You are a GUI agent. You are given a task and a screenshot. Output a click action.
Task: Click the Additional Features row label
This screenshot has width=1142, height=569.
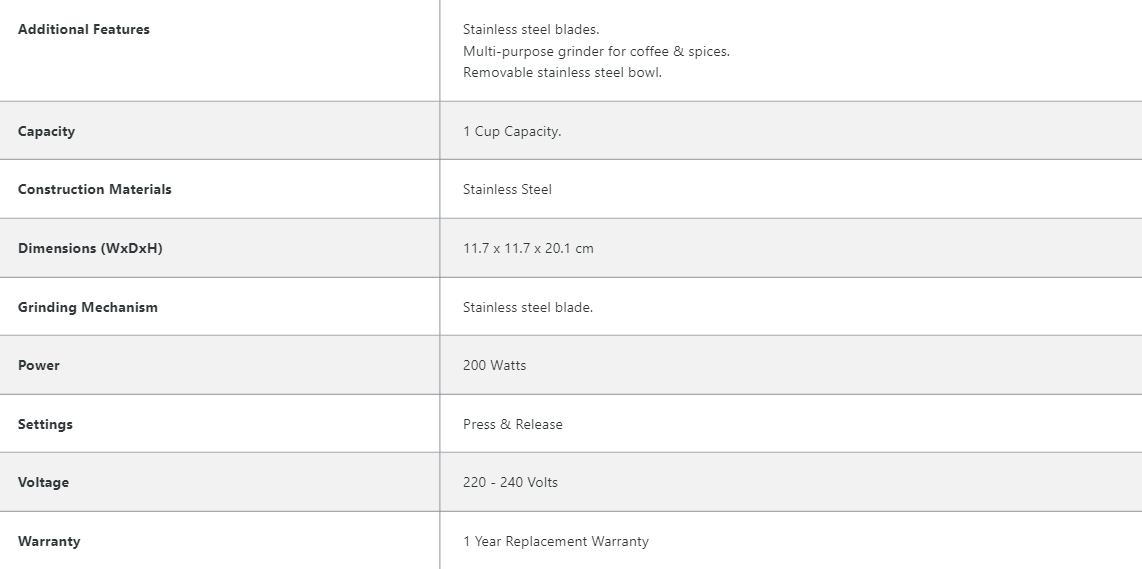point(84,30)
